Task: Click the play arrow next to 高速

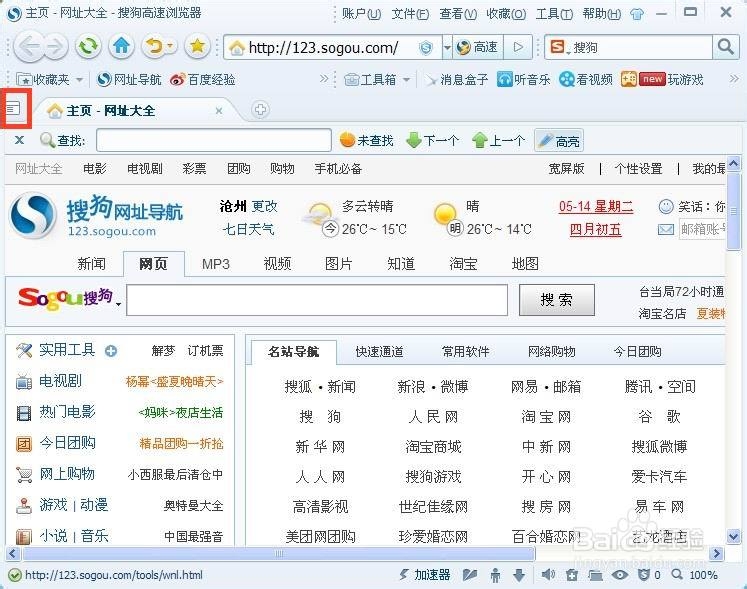Action: point(518,47)
